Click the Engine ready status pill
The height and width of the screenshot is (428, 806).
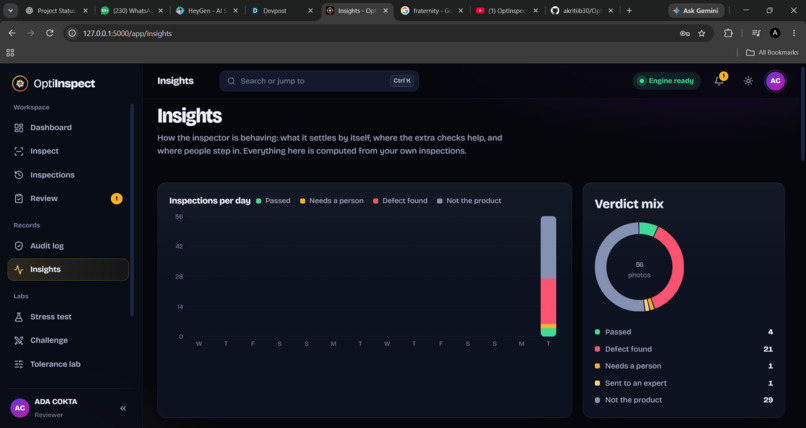tap(667, 81)
